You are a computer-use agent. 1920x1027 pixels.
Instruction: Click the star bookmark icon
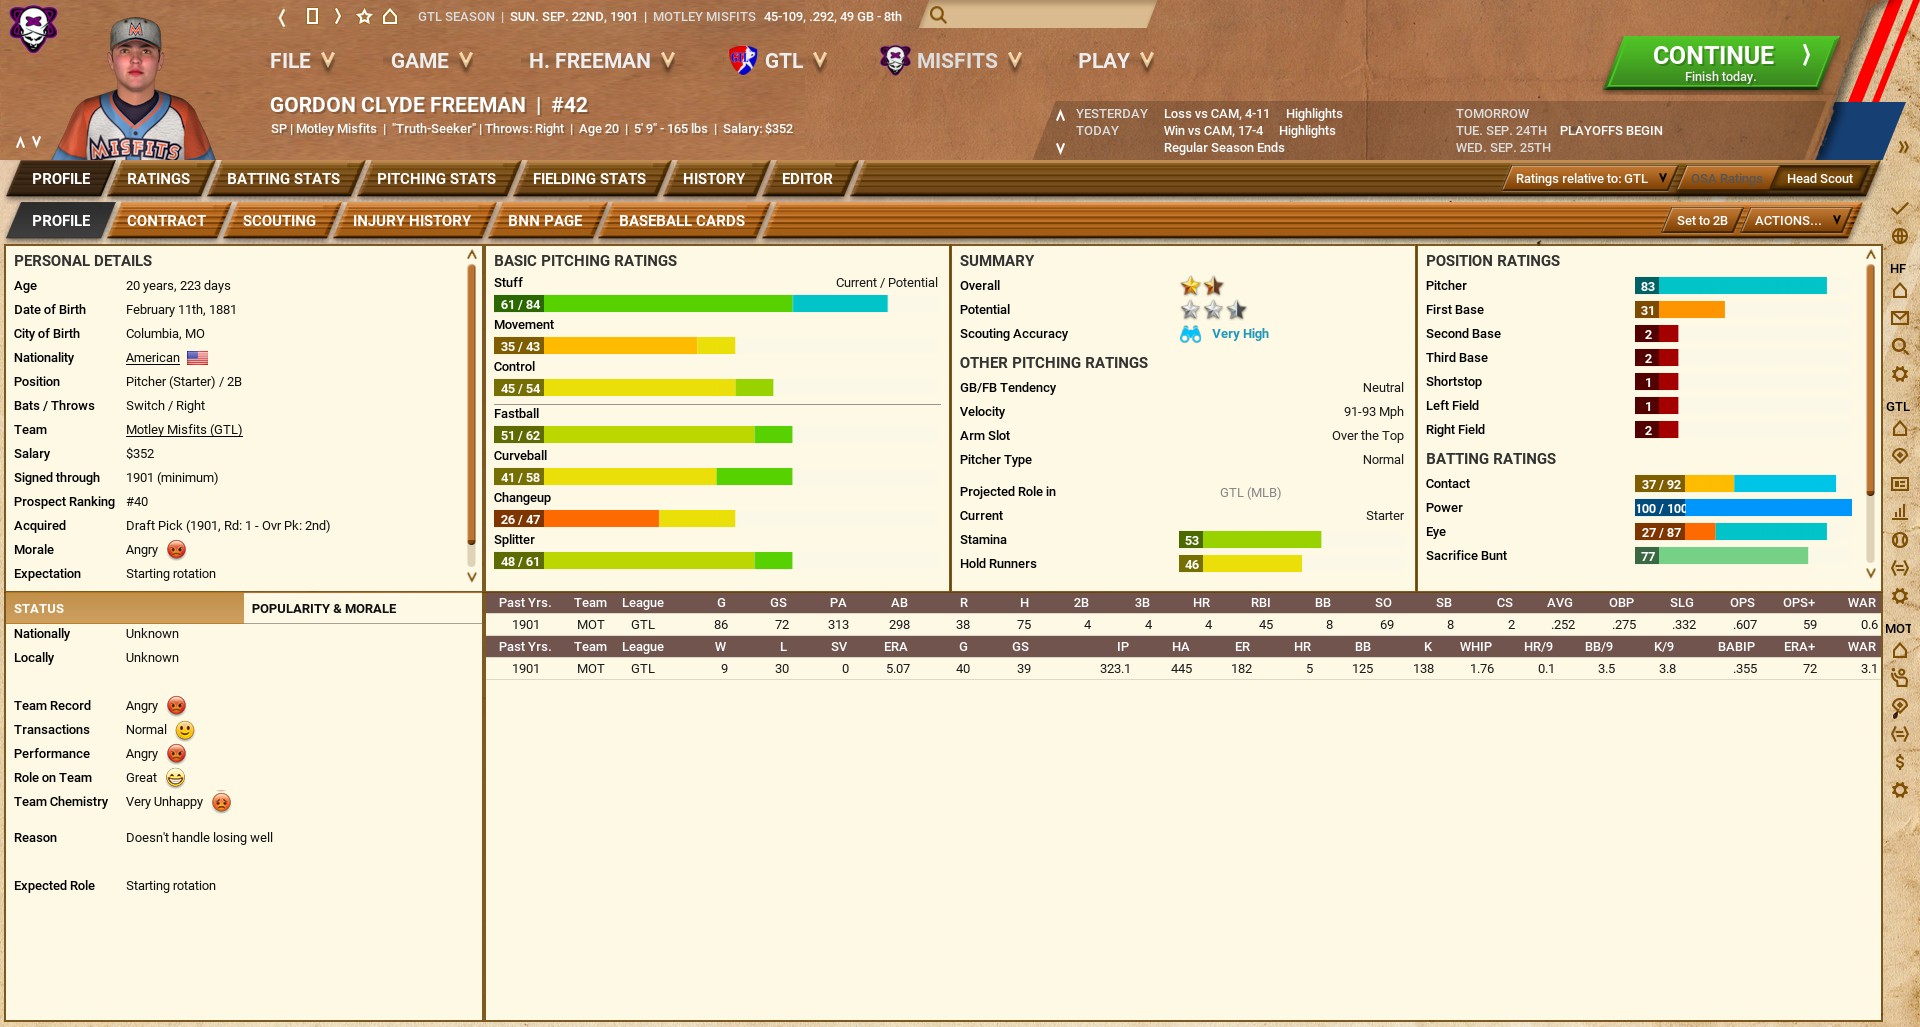pos(364,16)
